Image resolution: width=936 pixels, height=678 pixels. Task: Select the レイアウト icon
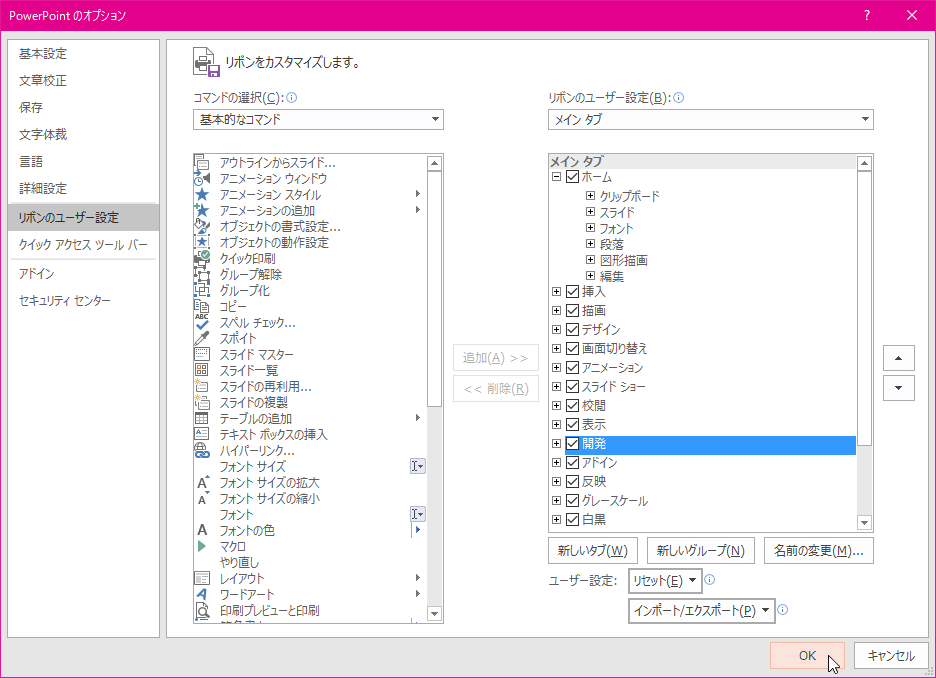(x=202, y=578)
